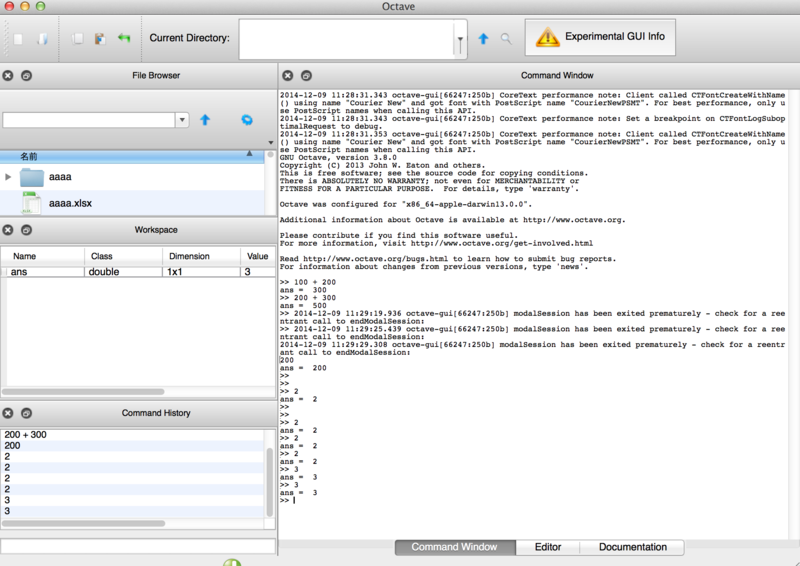Click the New File toolbar icon

19,39
